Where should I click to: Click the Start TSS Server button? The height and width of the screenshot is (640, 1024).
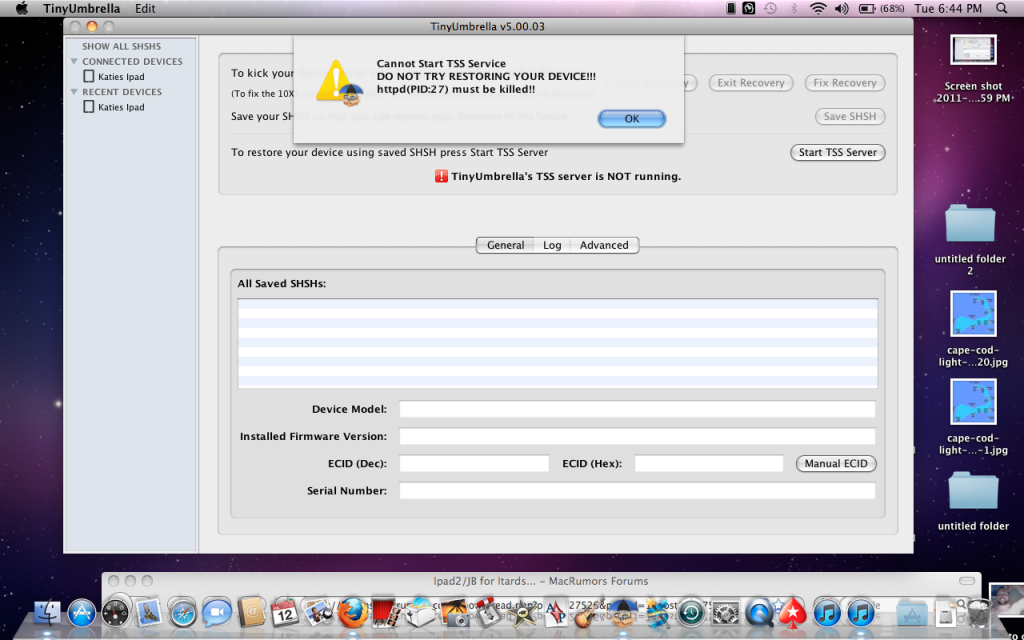point(837,152)
